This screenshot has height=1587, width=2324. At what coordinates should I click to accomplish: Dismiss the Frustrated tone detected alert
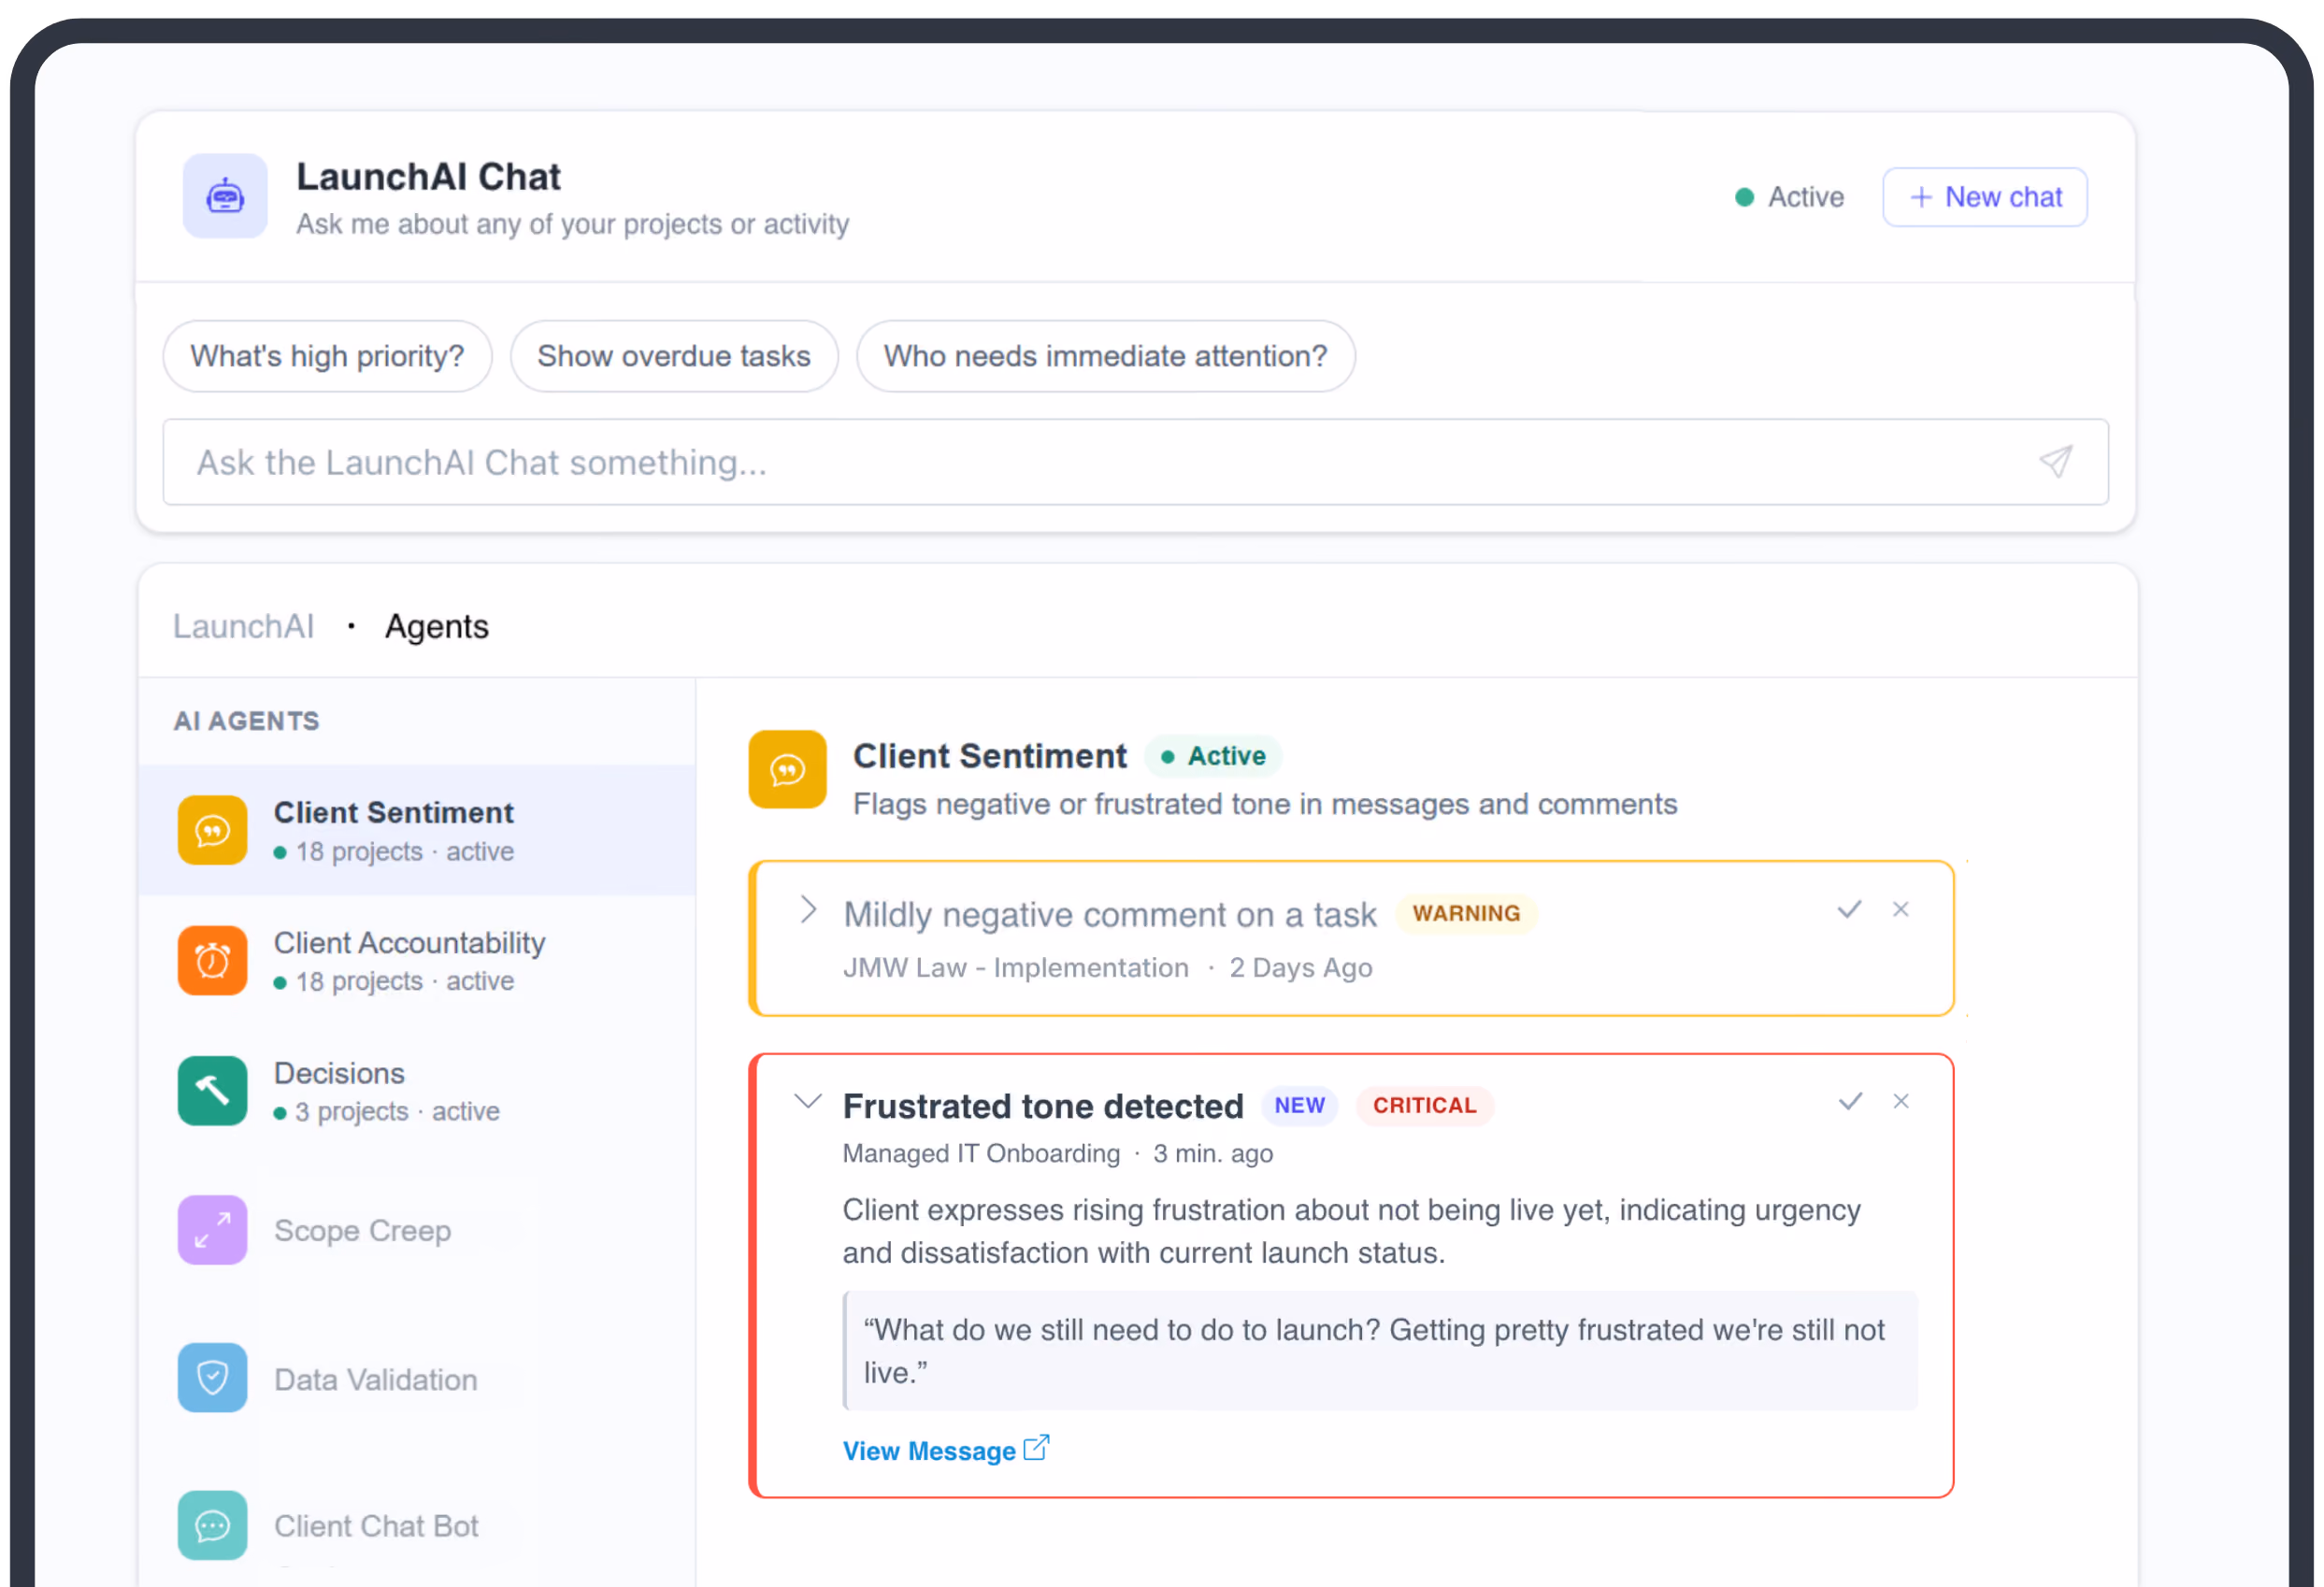pos(1900,1101)
